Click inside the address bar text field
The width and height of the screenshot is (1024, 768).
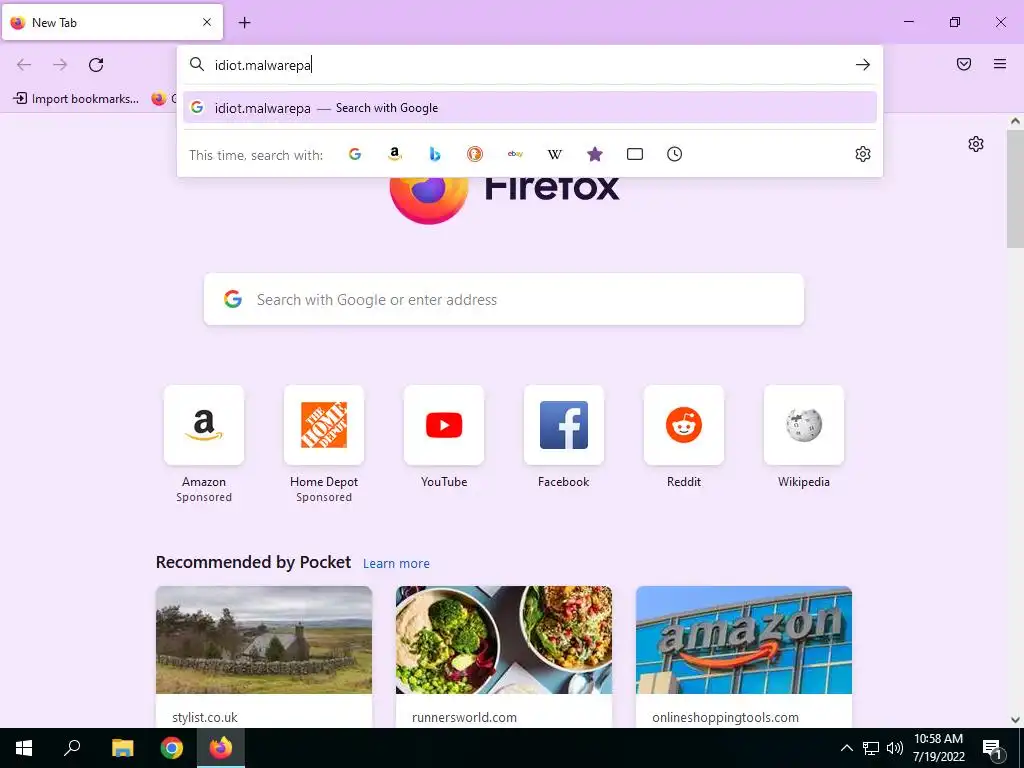(529, 65)
